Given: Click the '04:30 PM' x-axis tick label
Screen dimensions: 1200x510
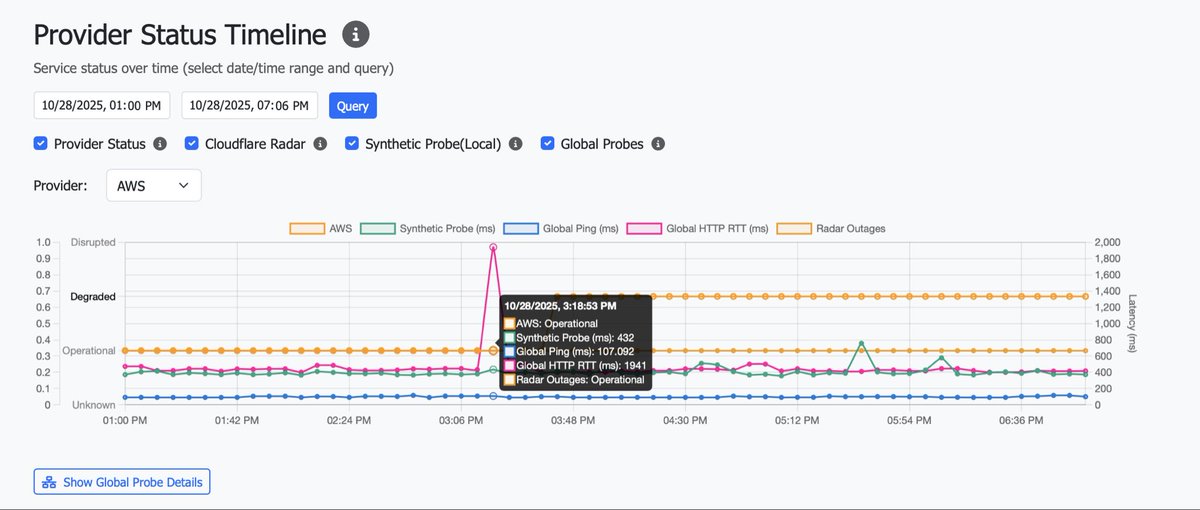Looking at the screenshot, I should coord(686,421).
